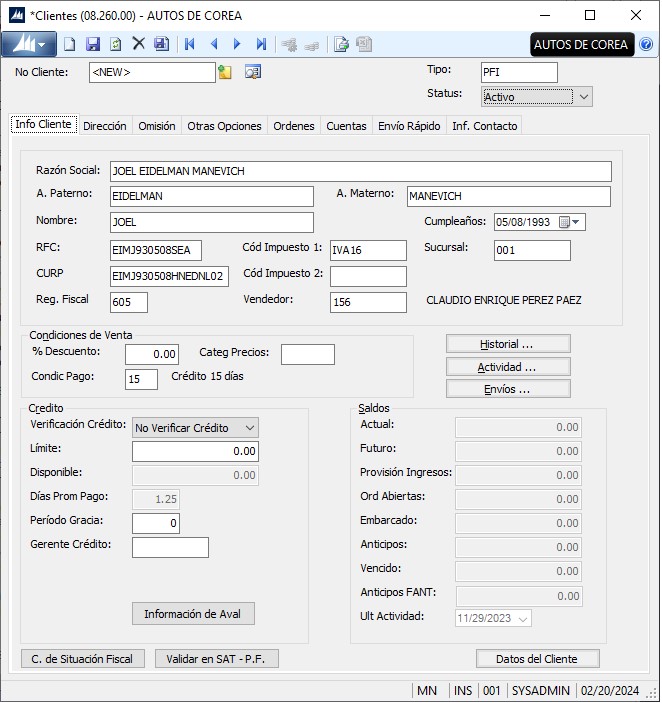Click the Gerente Crédito input box
Screen dimensions: 662x703
tap(170, 547)
